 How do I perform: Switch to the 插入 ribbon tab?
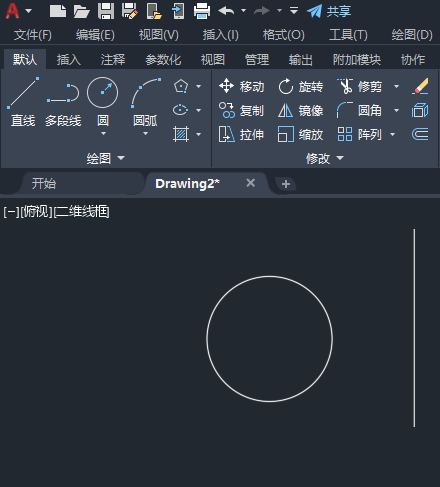coord(69,60)
